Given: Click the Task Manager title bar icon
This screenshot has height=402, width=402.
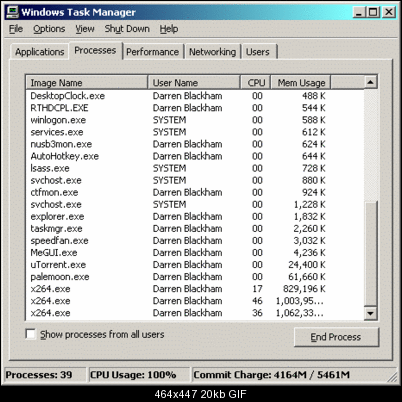Looking at the screenshot, I should 12,12.
